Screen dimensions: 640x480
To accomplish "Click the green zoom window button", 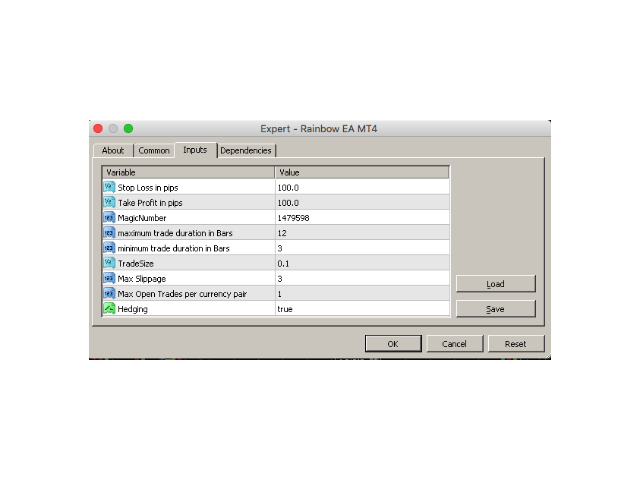I will coord(128,129).
